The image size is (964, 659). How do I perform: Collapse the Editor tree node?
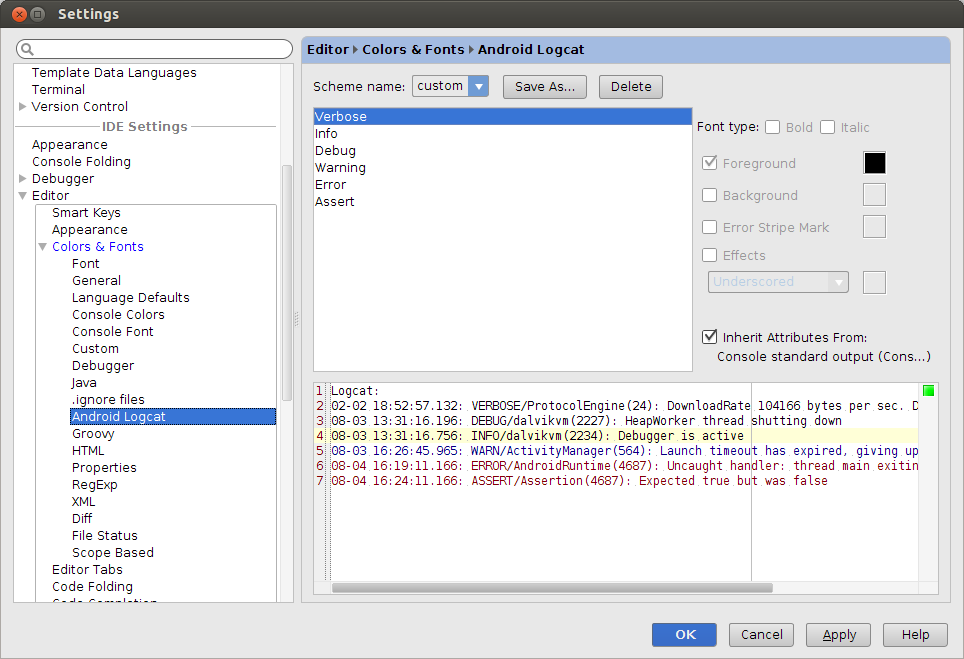pyautogui.click(x=23, y=195)
